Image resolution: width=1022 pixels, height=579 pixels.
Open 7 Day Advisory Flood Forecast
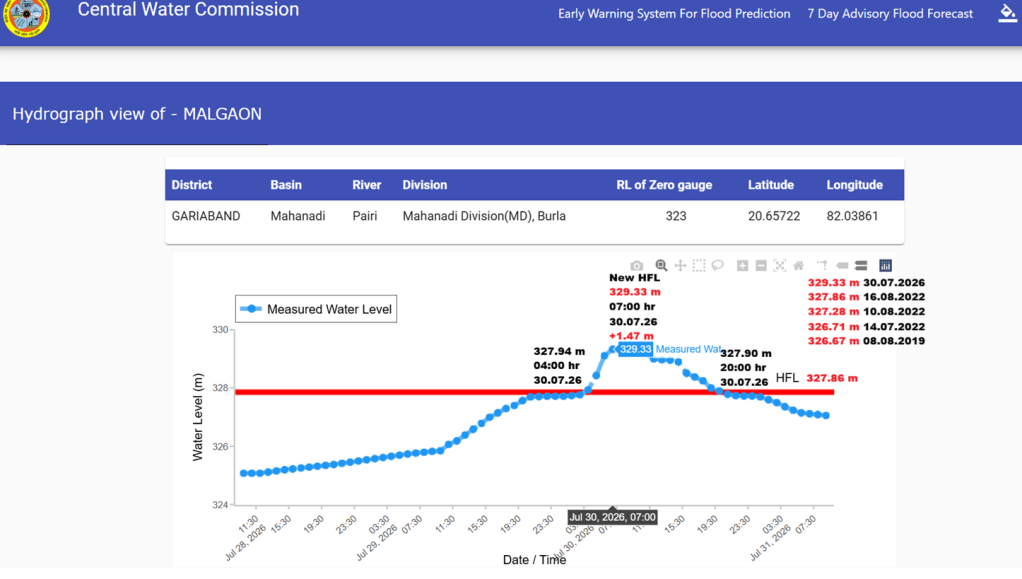point(890,14)
